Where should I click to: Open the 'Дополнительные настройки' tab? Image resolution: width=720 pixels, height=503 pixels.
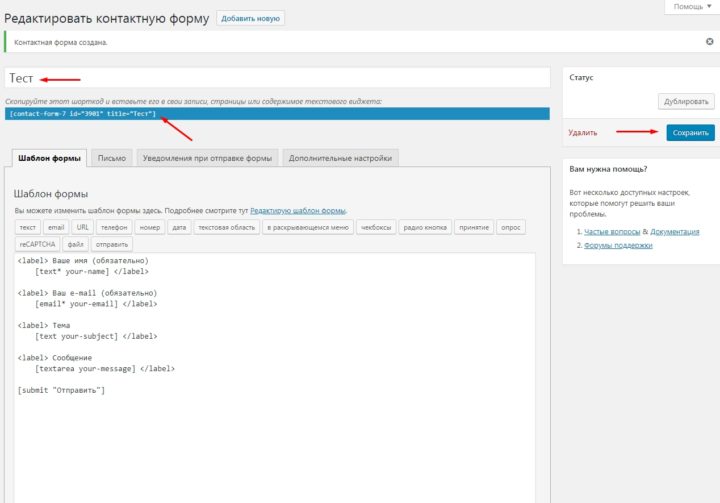click(x=340, y=158)
